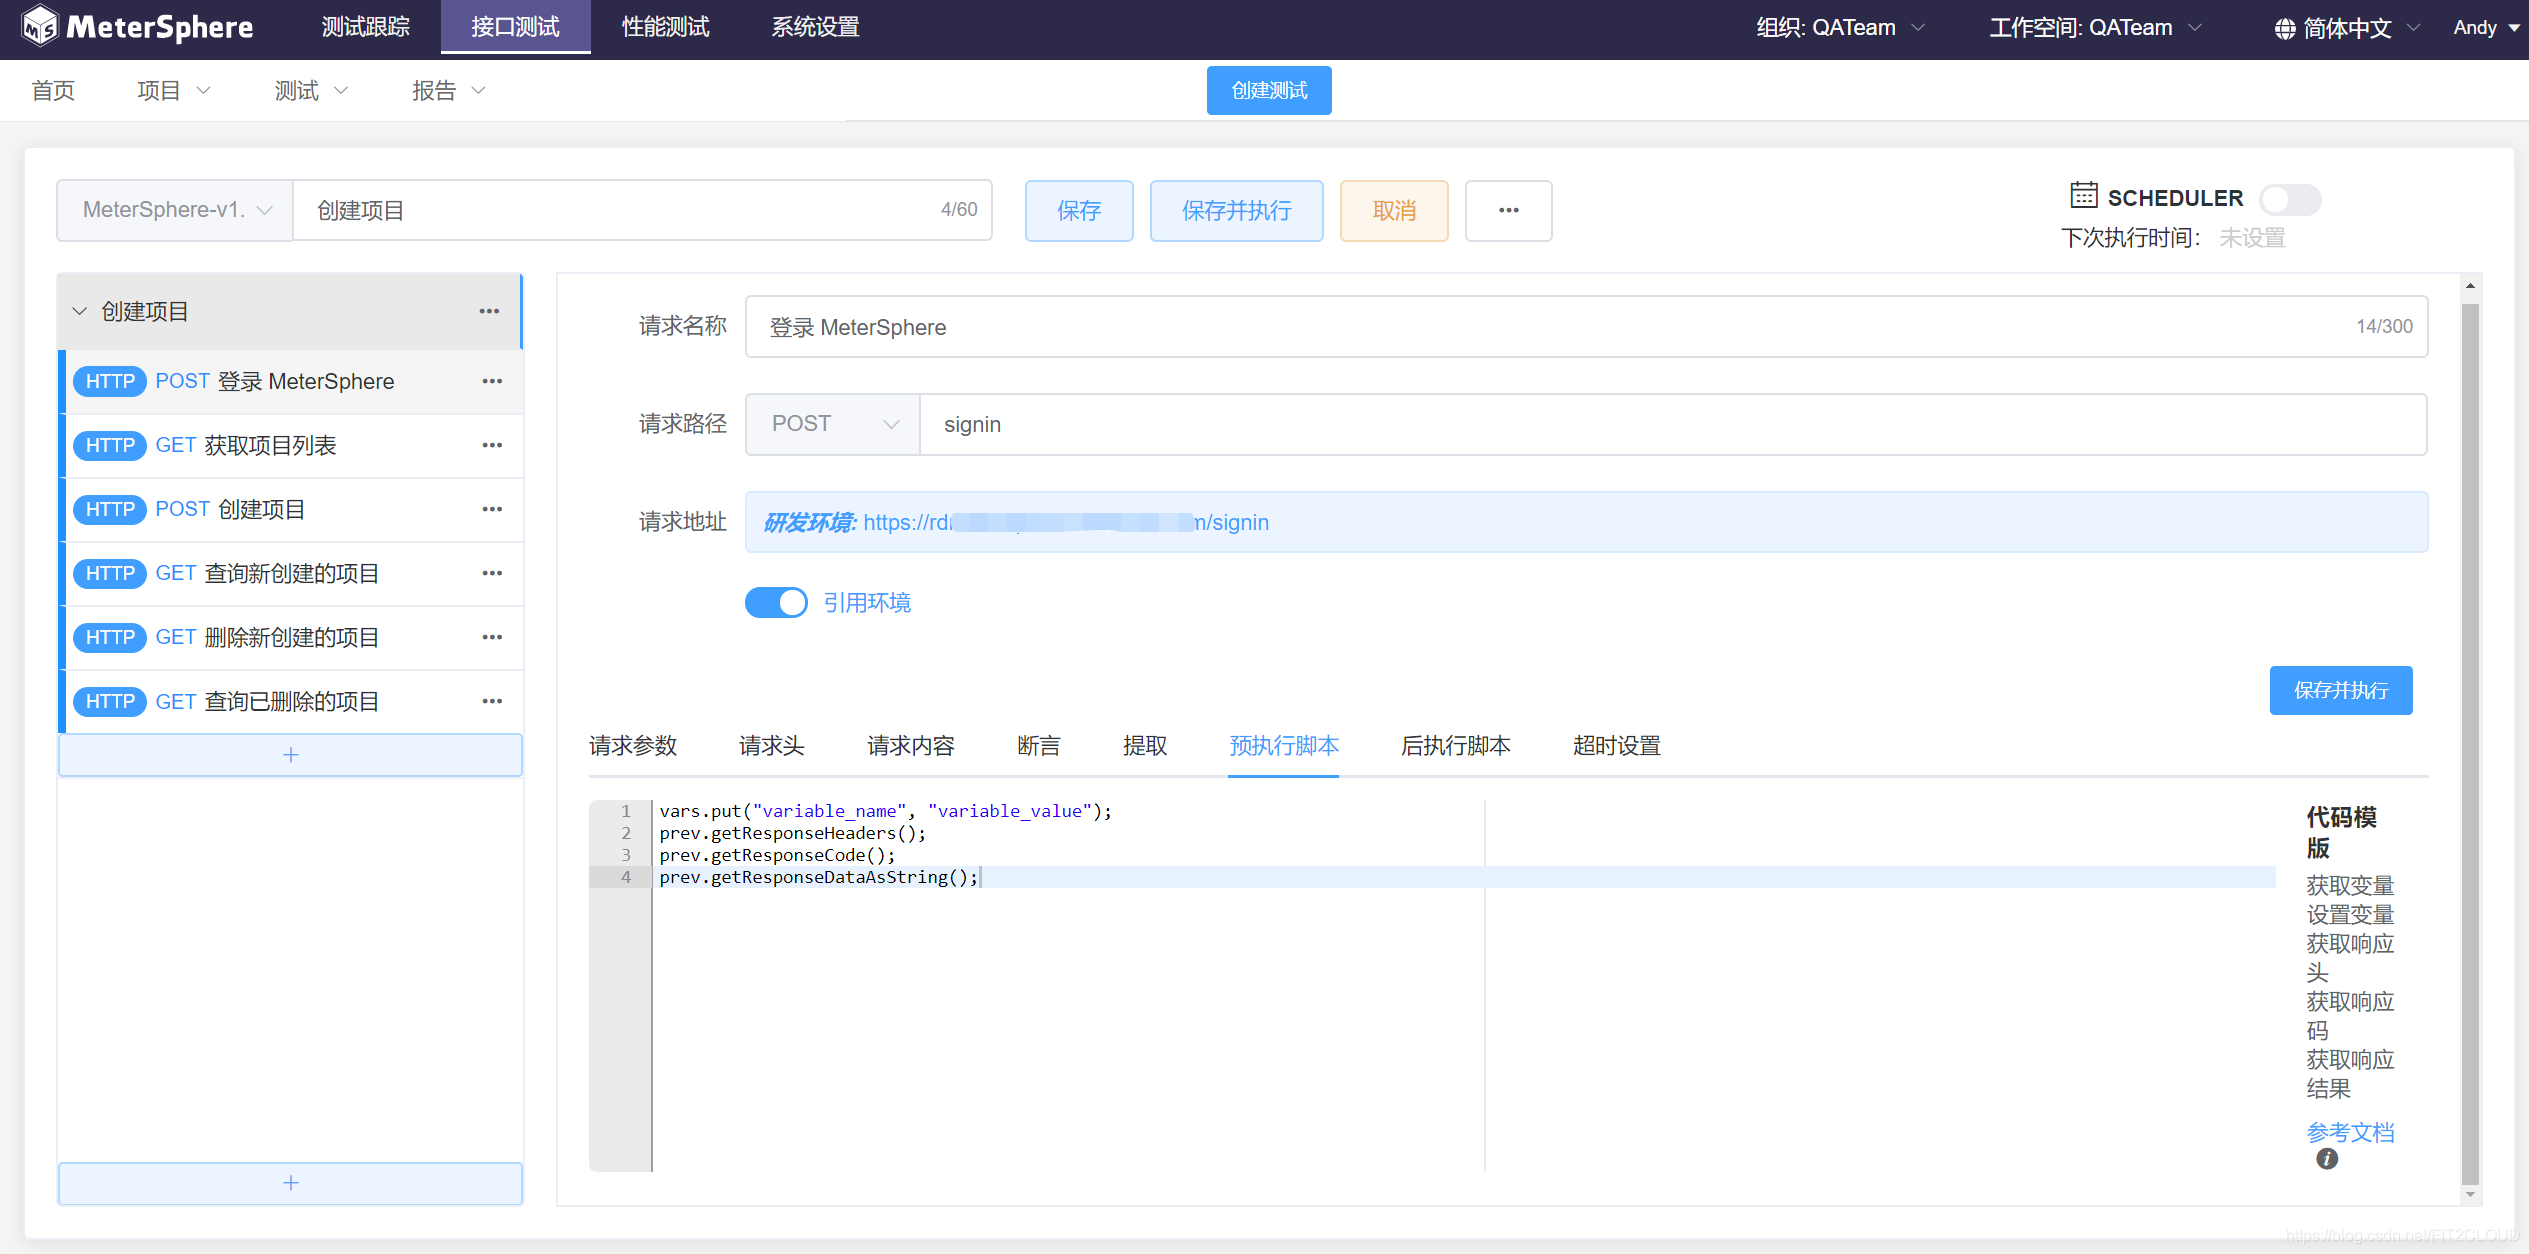
Task: Switch to the 请求头 tab
Action: tap(771, 746)
